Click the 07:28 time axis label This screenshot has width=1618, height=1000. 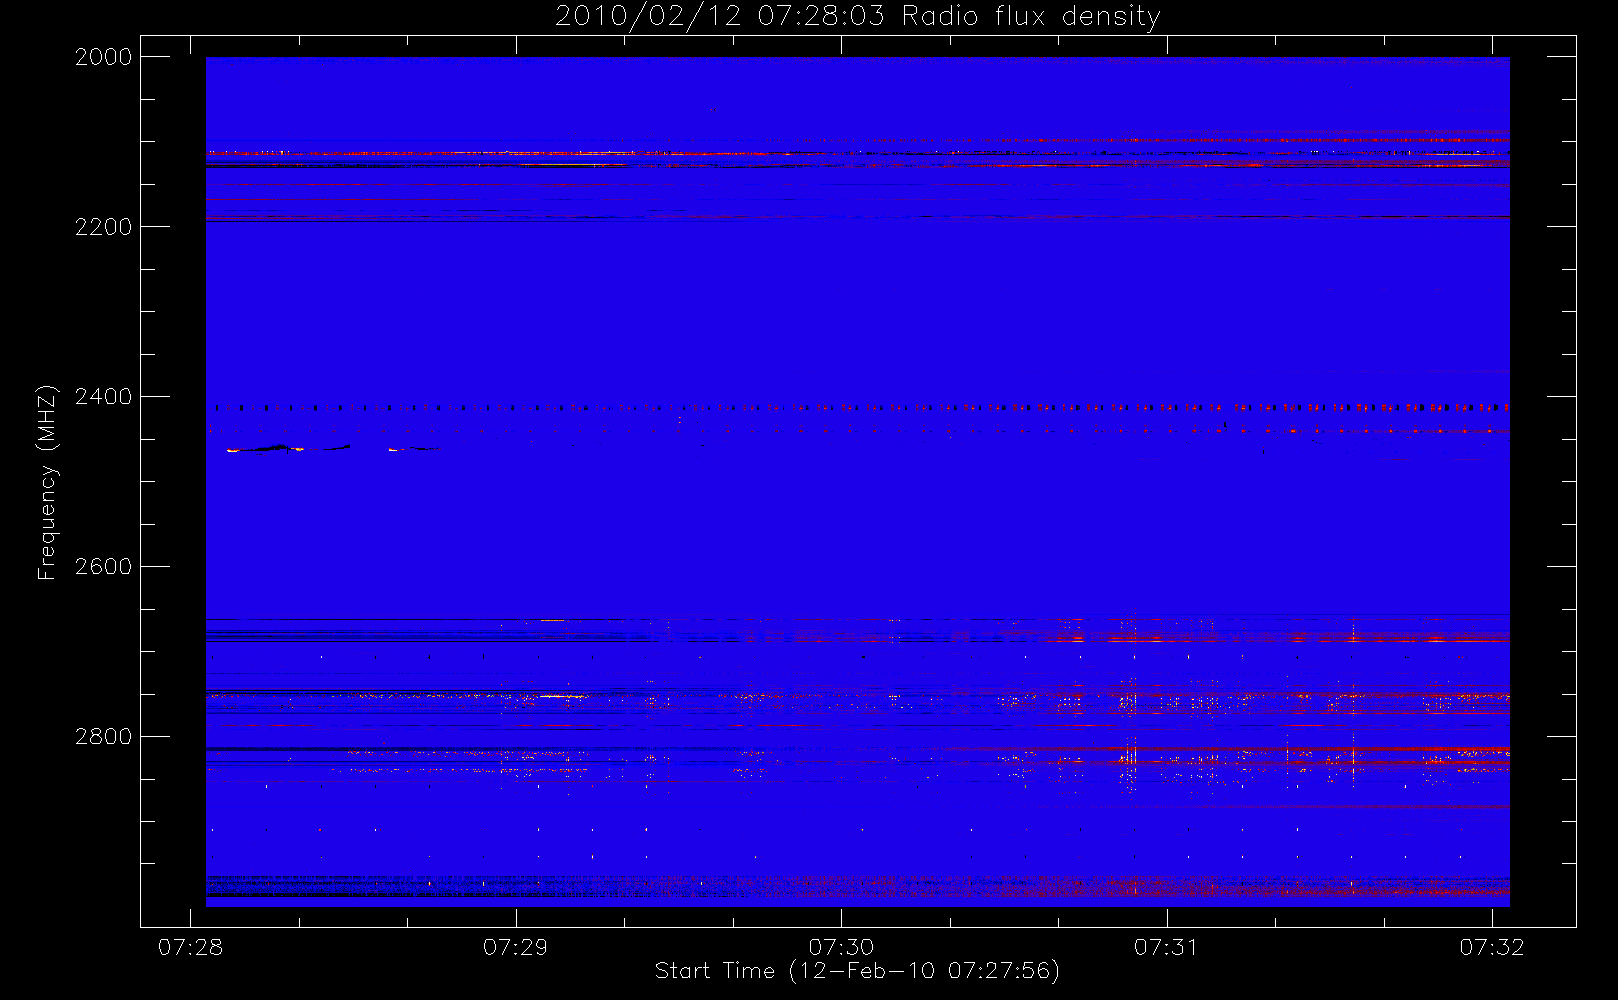pyautogui.click(x=190, y=947)
